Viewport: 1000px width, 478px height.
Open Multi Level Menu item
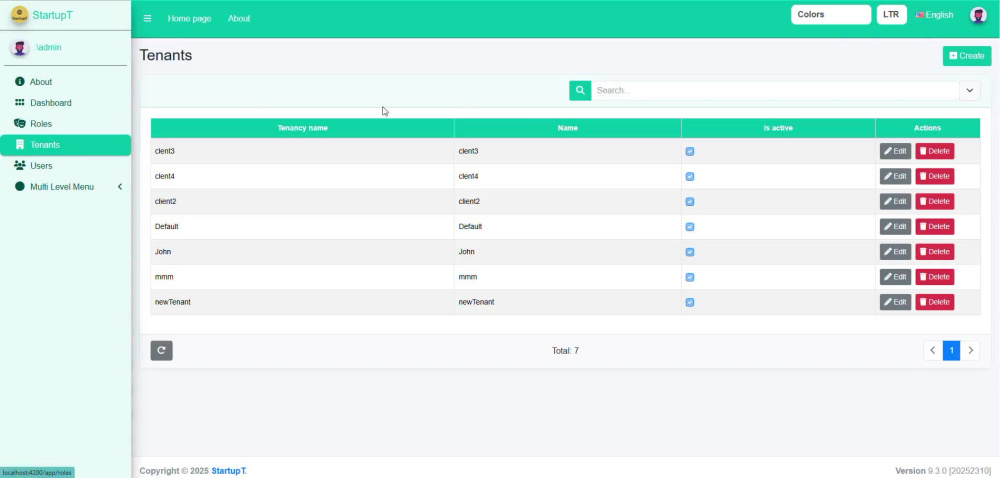65,187
